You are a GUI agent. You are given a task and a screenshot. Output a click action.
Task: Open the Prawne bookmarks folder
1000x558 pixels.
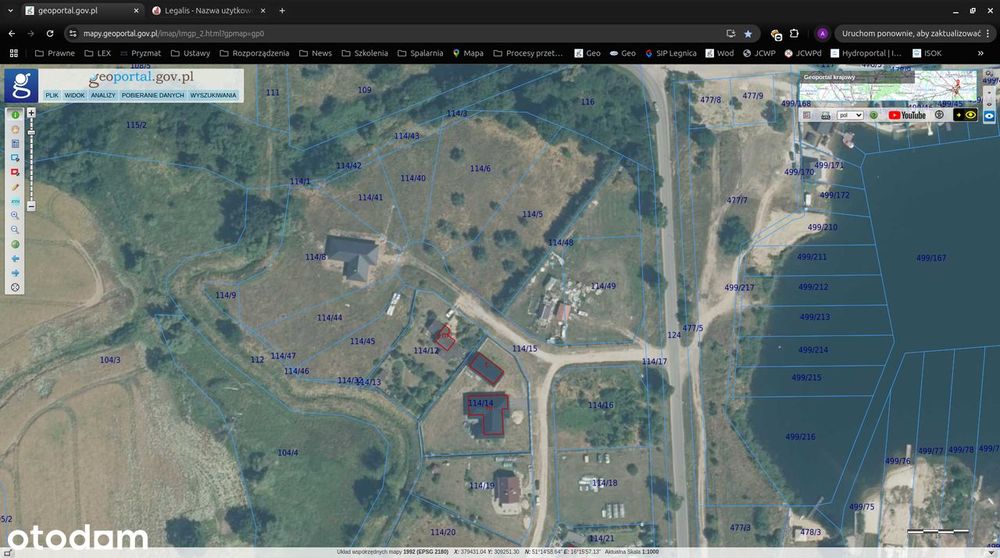pos(55,53)
